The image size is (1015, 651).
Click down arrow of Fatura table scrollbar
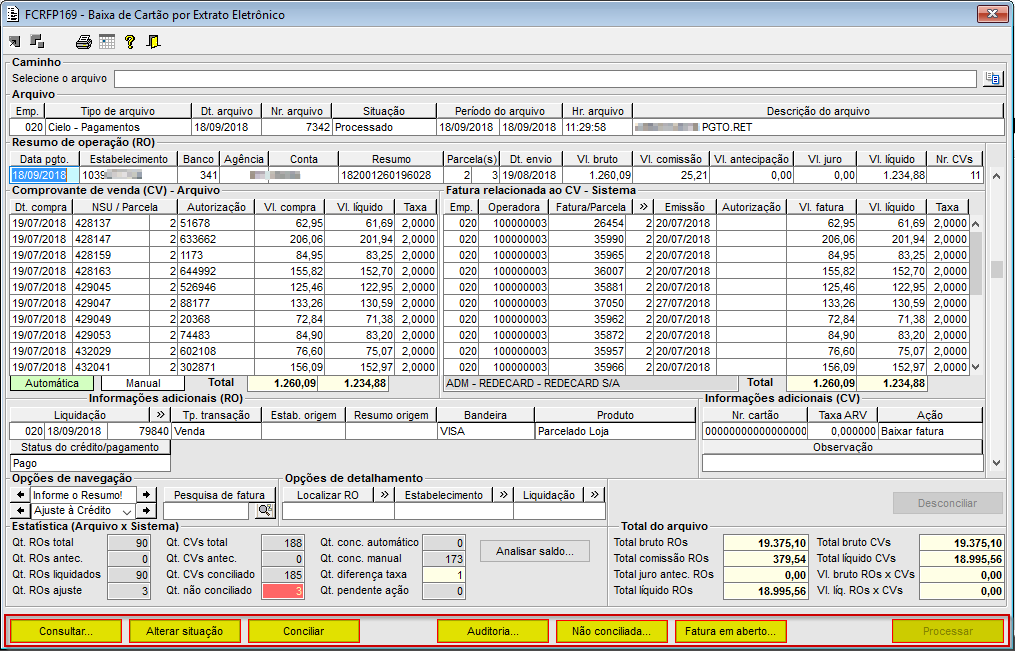pos(976,368)
